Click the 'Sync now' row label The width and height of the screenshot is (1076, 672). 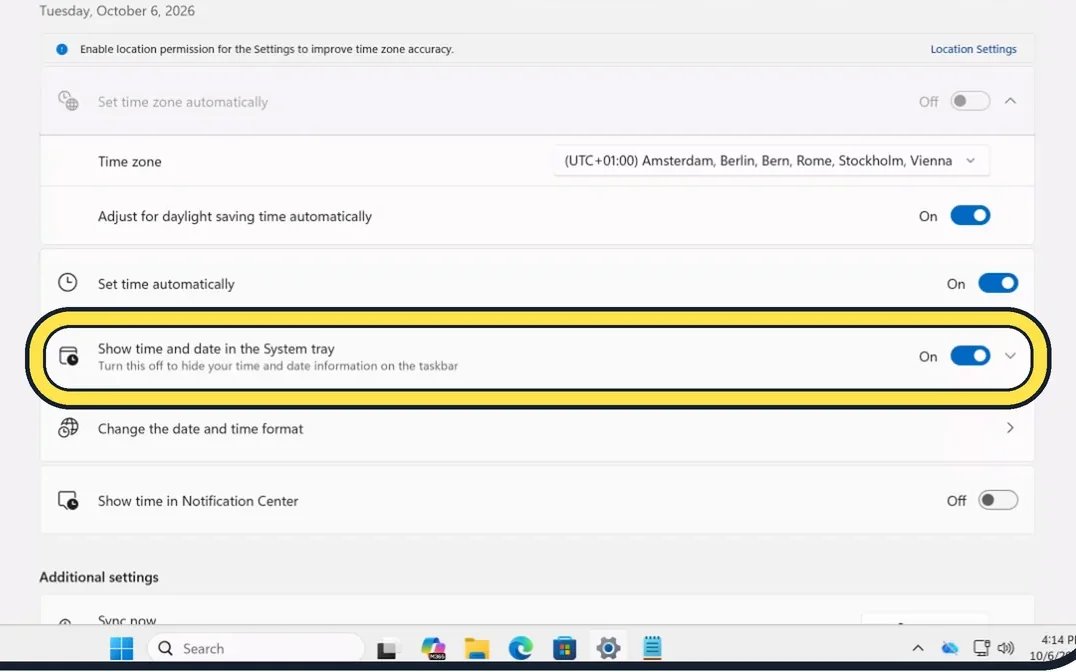pyautogui.click(x=127, y=619)
